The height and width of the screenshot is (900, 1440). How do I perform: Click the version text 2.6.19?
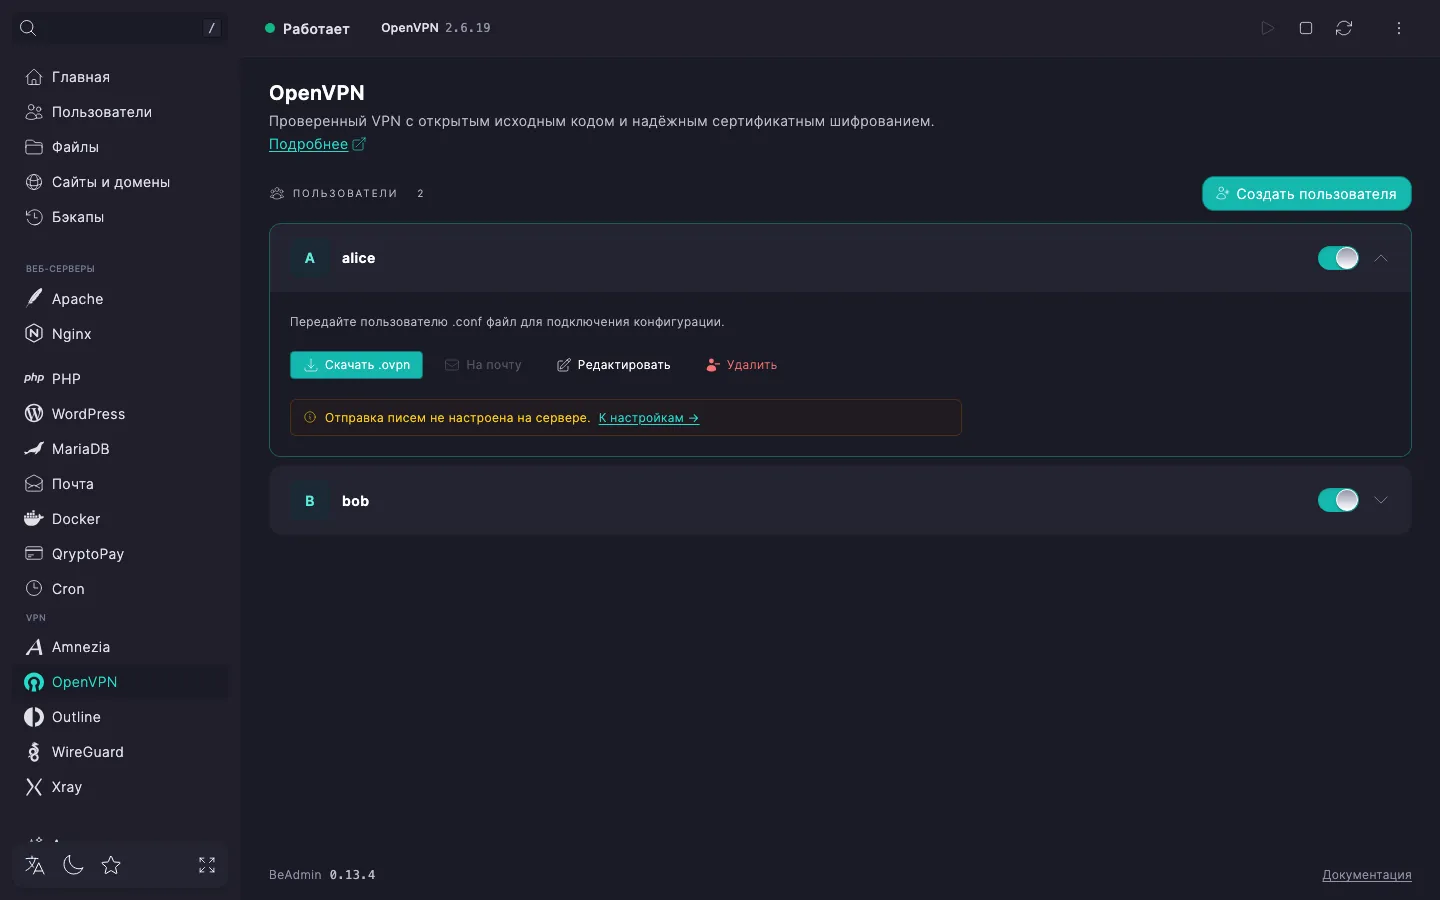click(468, 28)
